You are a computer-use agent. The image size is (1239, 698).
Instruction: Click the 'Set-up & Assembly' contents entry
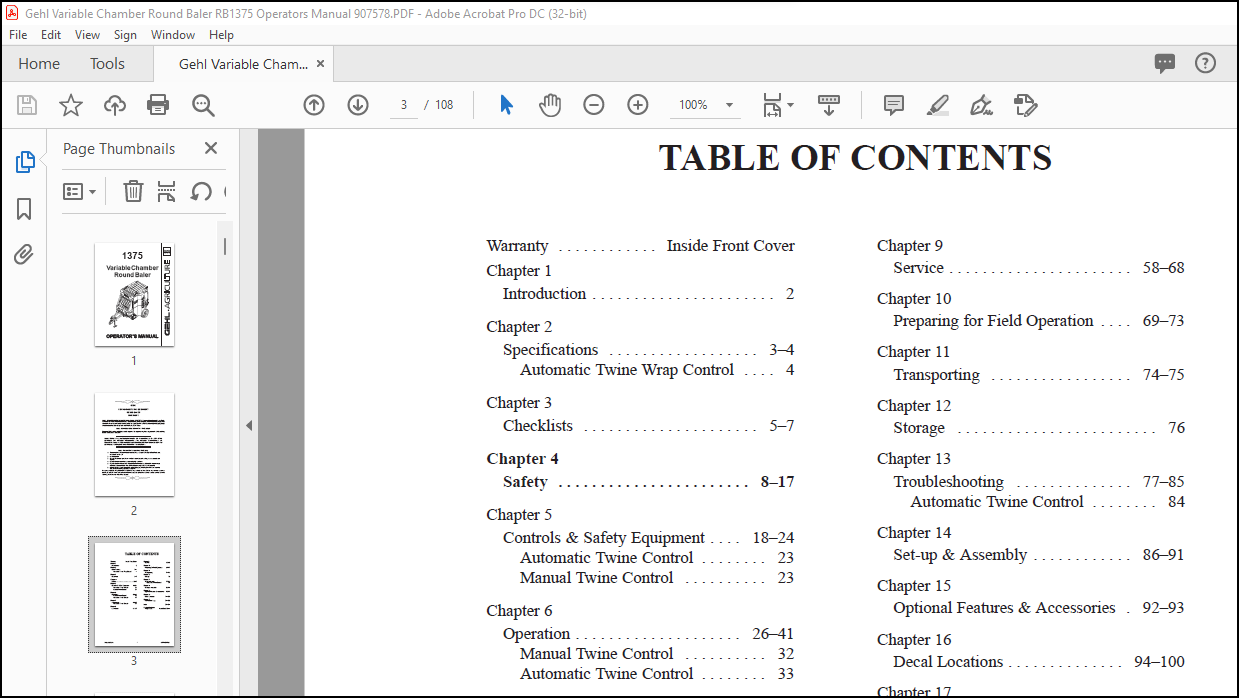[x=960, y=555]
